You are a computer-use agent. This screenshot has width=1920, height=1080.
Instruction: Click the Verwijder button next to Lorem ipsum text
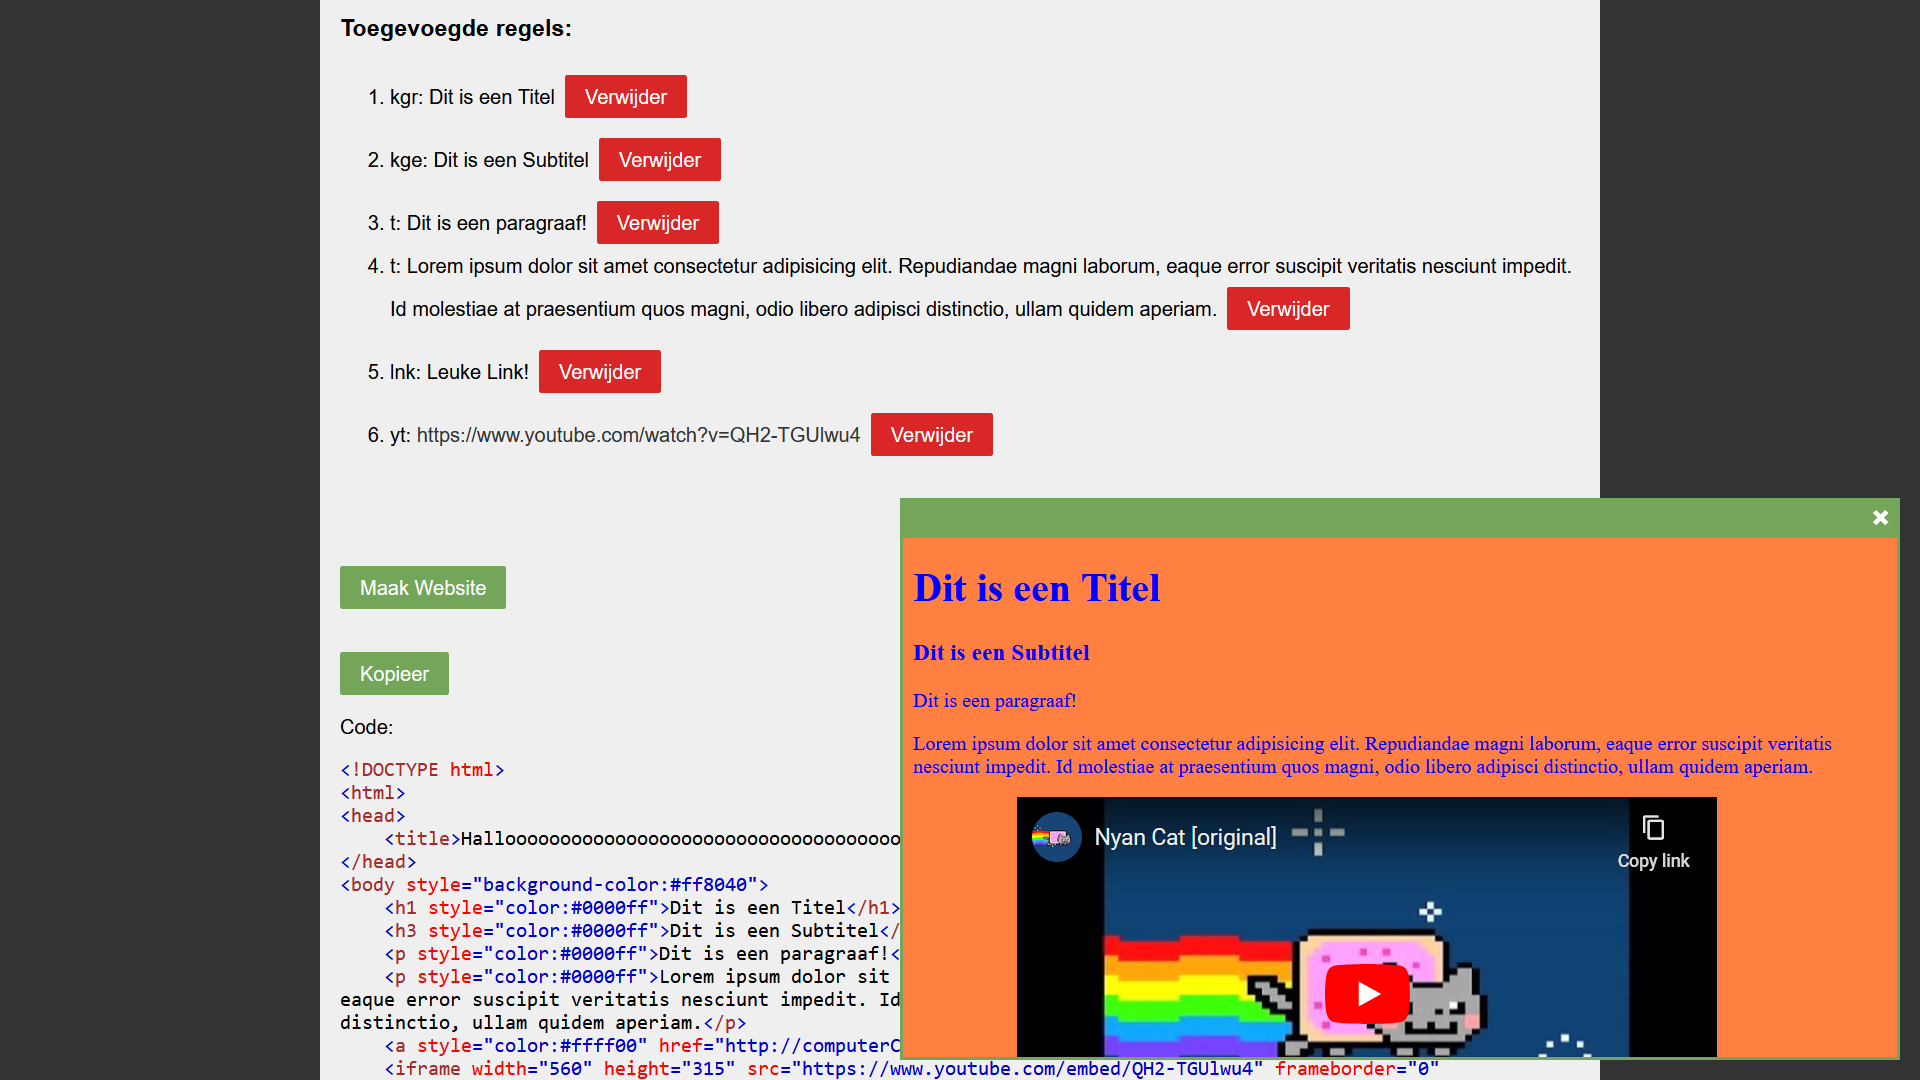(x=1288, y=309)
